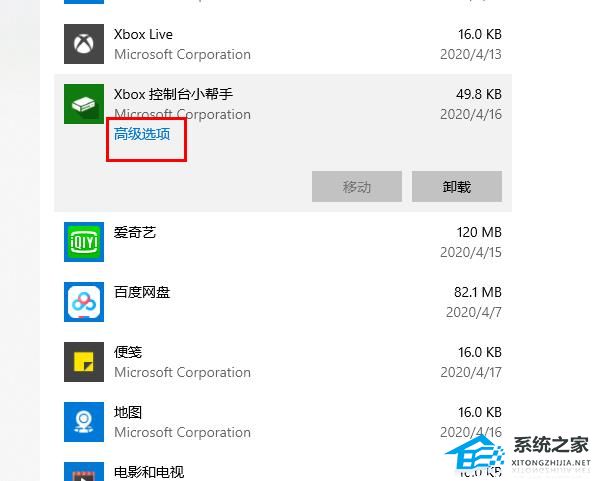Viewport: 606px width, 481px height.
Task: Select the 电影和电视 entry title
Action: [x=149, y=472]
